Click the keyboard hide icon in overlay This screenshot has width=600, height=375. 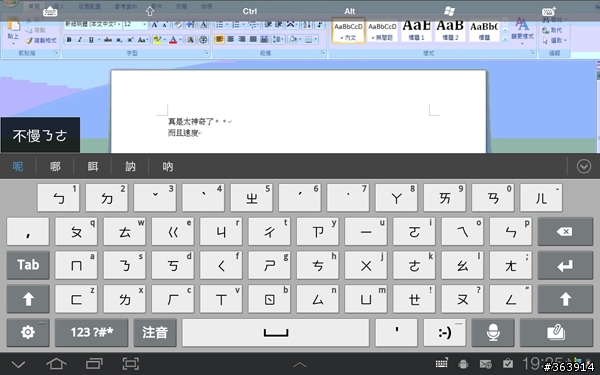(x=50, y=11)
